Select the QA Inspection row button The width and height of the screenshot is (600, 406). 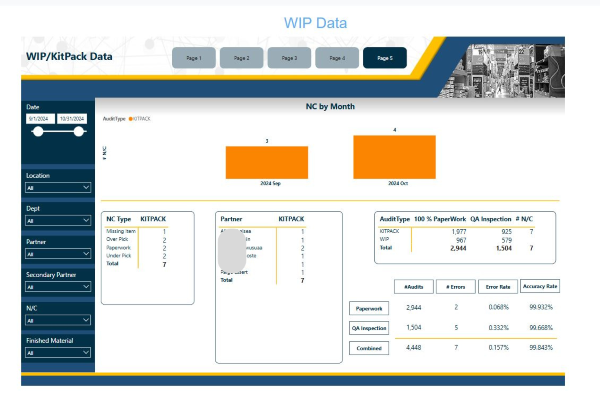[x=369, y=328]
